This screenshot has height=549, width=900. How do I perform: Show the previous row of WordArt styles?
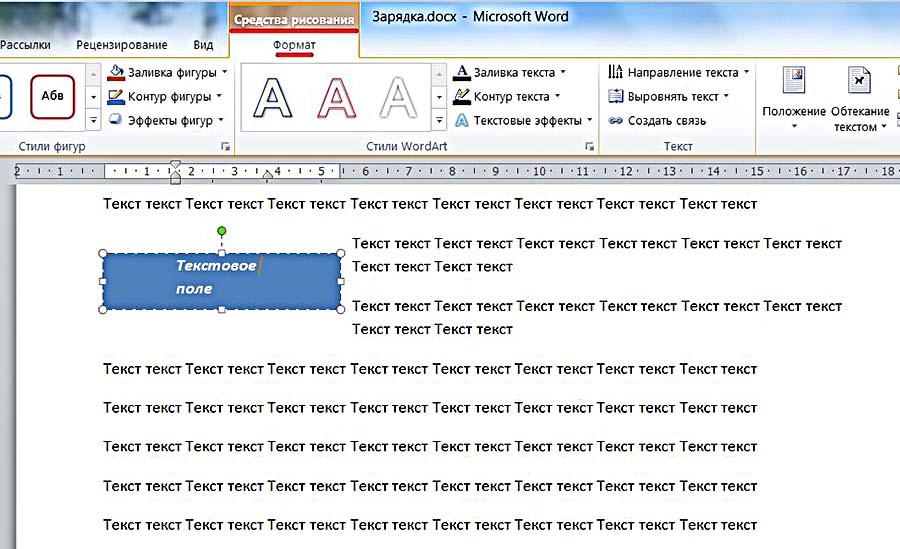tap(439, 75)
